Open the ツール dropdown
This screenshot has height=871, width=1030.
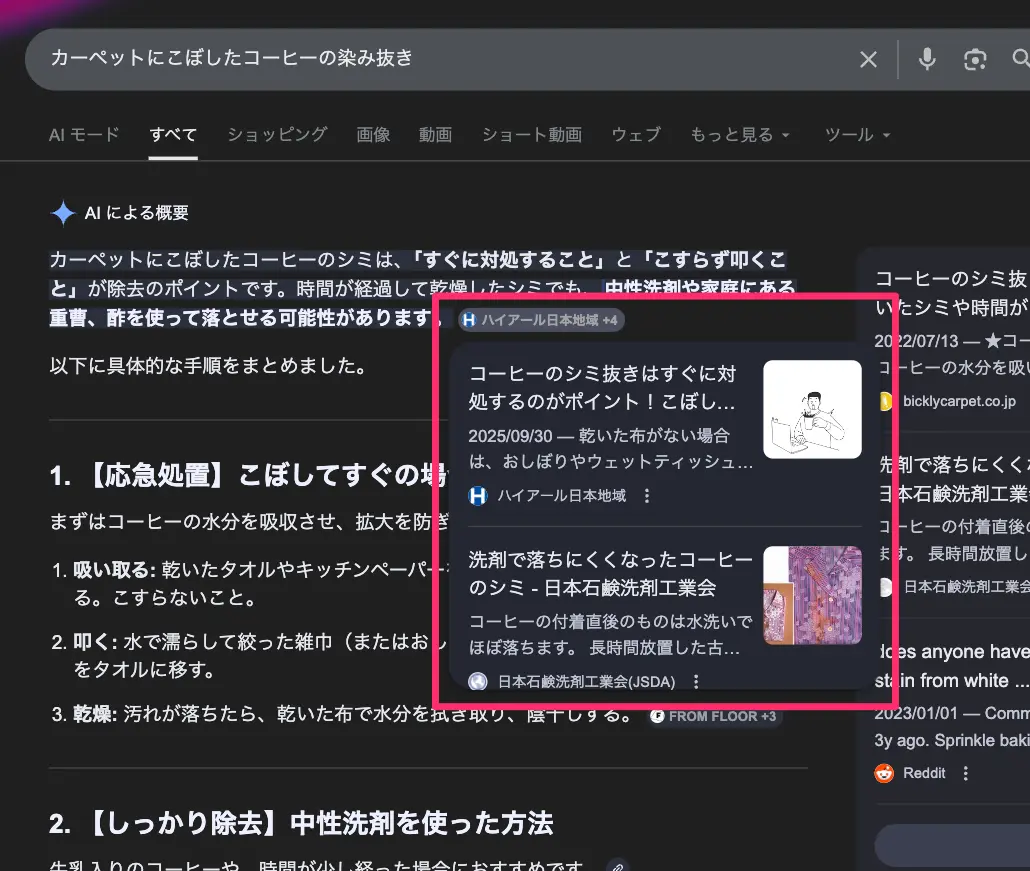click(857, 134)
